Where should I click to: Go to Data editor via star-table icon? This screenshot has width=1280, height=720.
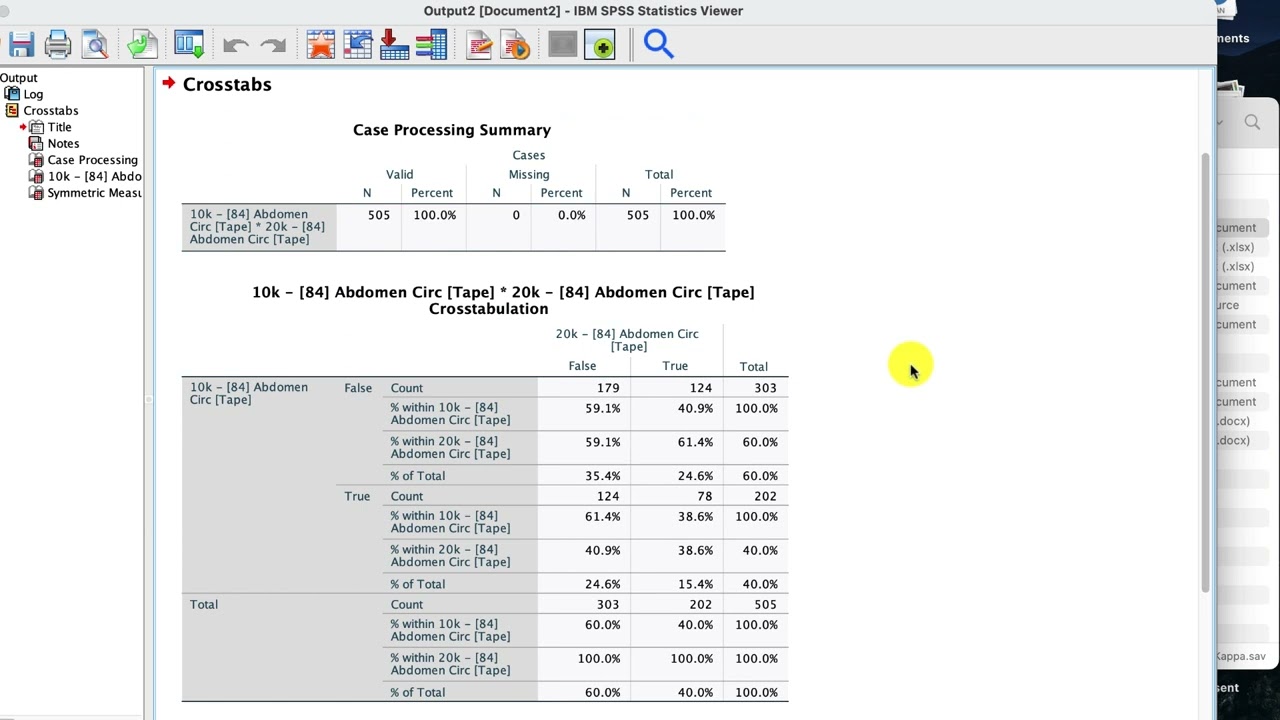[x=321, y=45]
